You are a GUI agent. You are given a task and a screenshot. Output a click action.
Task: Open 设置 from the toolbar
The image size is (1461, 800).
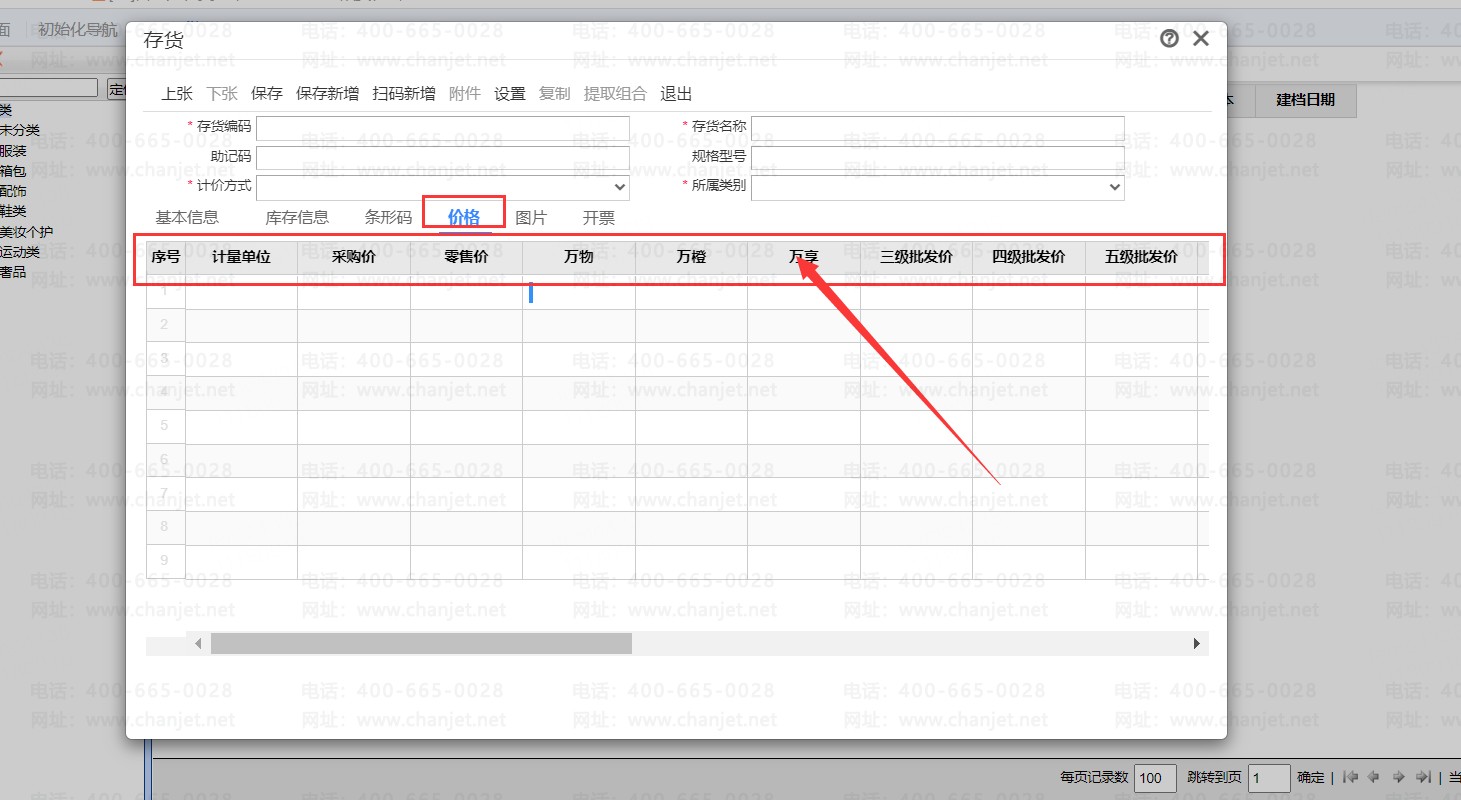click(x=510, y=94)
